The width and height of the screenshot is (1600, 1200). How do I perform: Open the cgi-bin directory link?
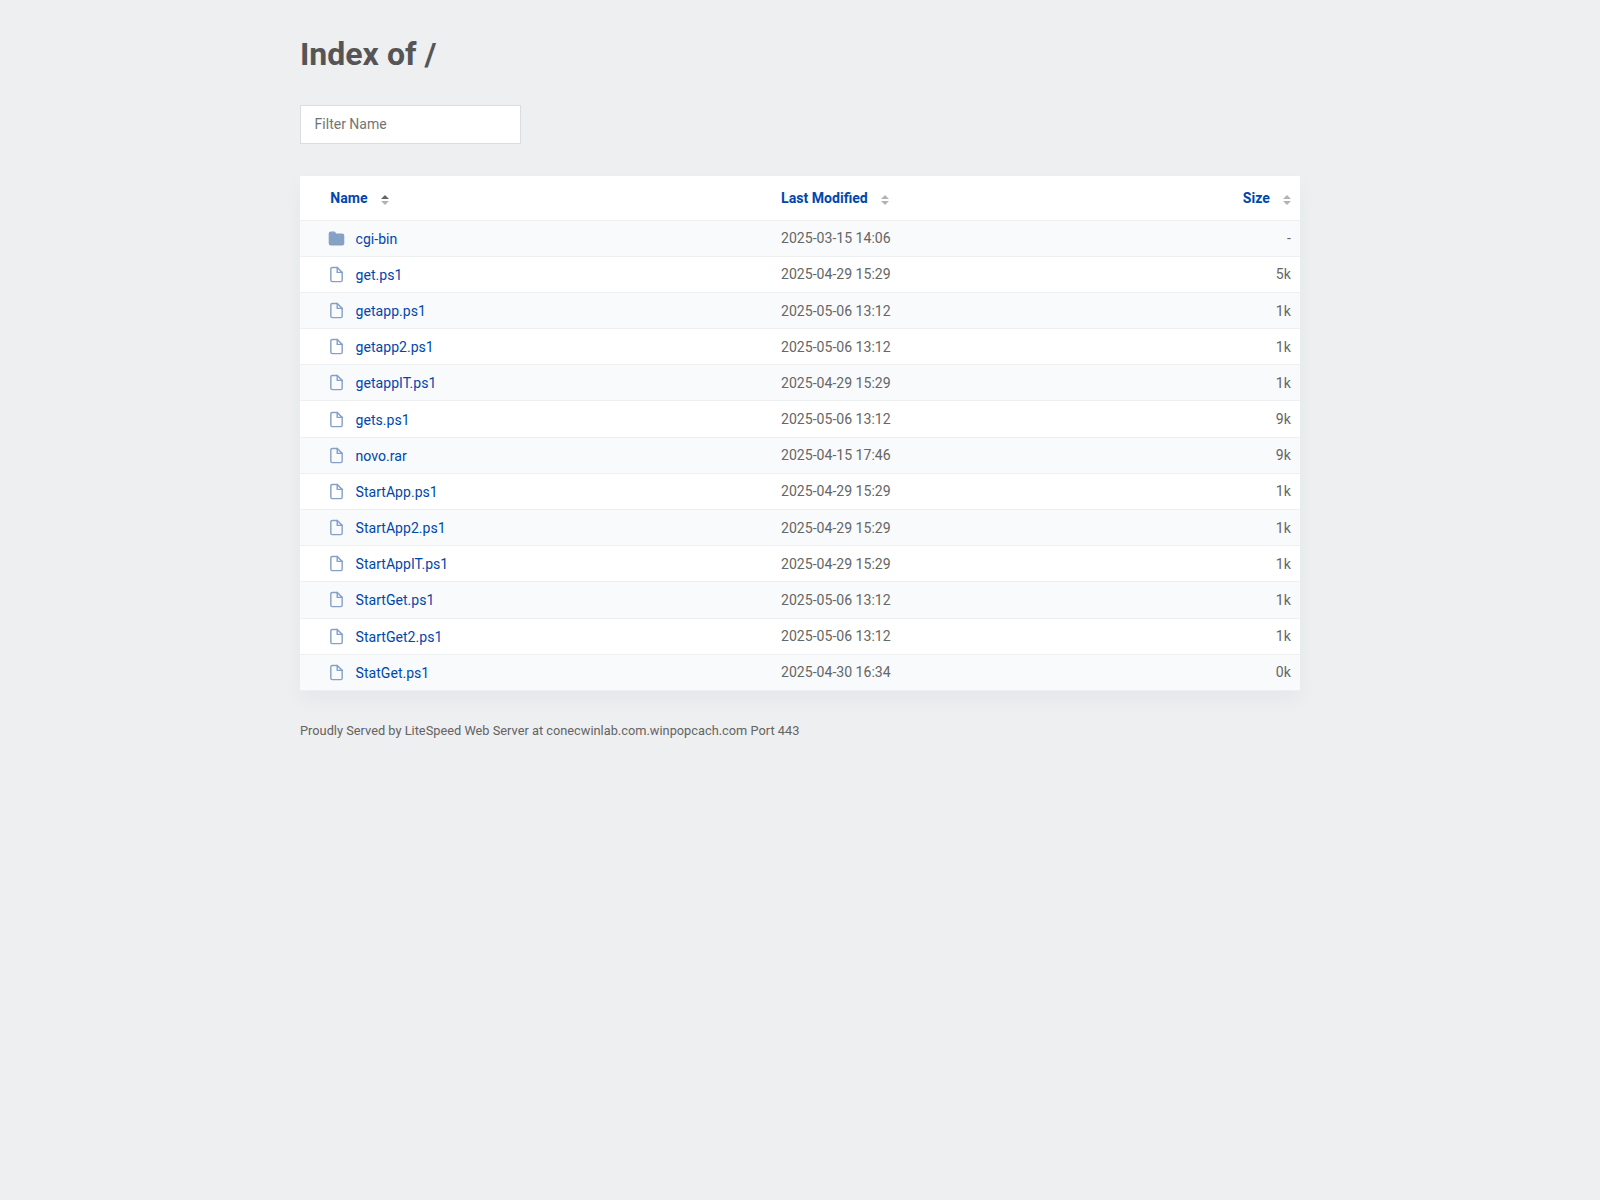(x=376, y=238)
